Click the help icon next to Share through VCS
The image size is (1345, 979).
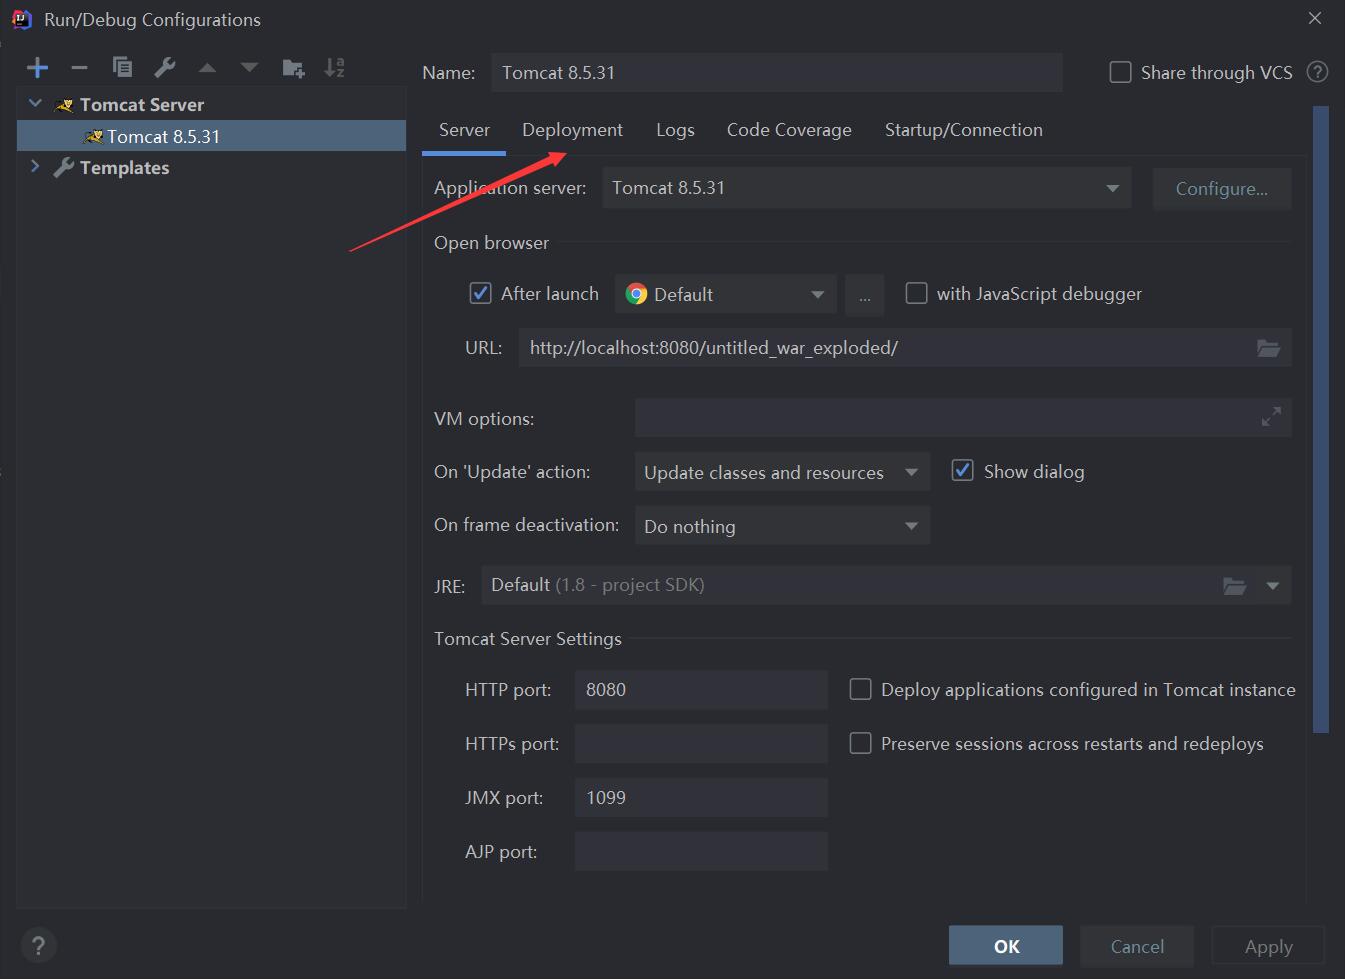(x=1318, y=72)
